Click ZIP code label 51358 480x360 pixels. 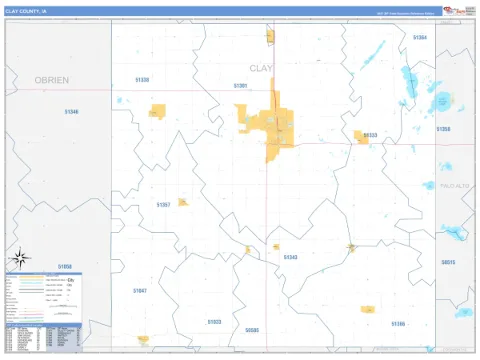443,129
